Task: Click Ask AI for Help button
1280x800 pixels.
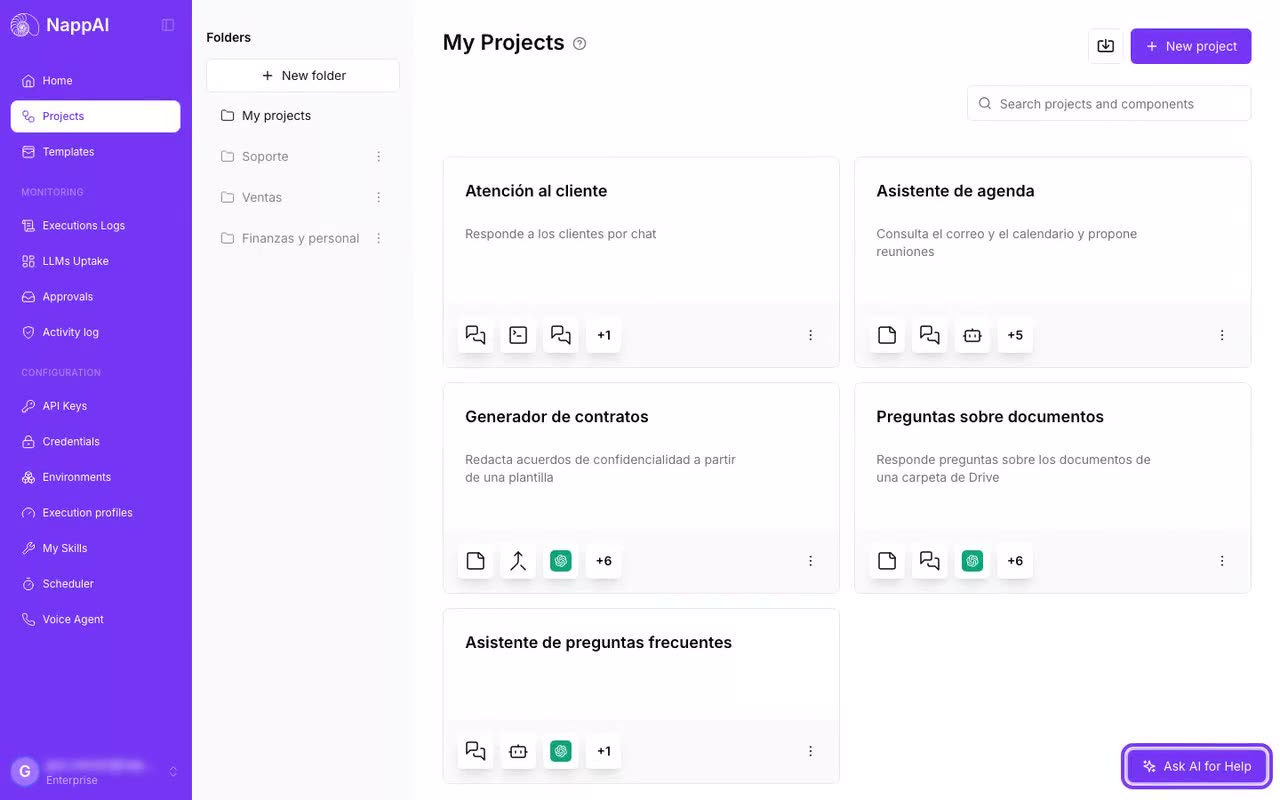Action: coord(1197,767)
